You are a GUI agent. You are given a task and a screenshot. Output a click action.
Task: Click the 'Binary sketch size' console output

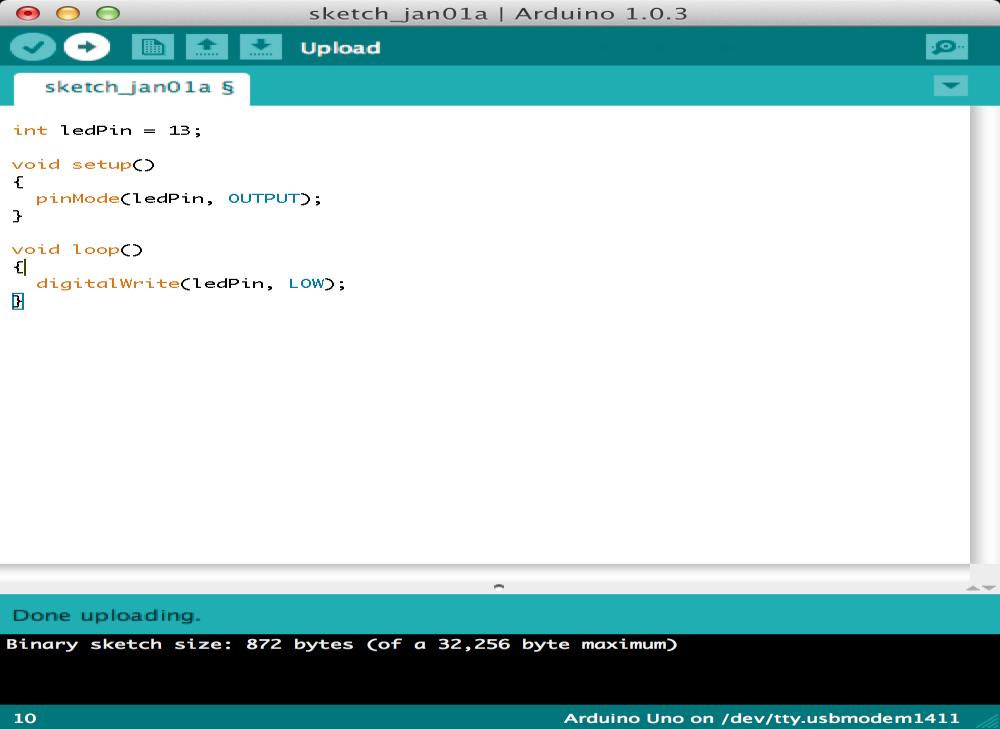pos(342,644)
